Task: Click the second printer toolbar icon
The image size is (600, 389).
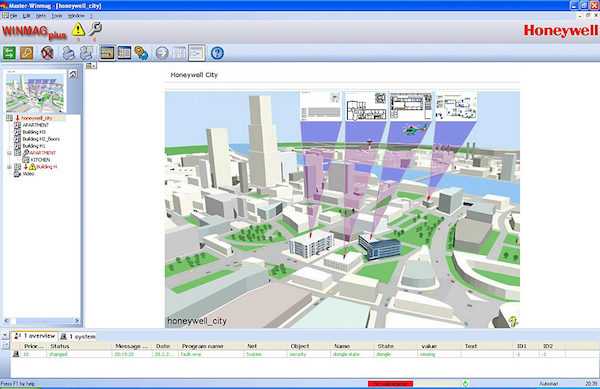Action: (x=86, y=53)
